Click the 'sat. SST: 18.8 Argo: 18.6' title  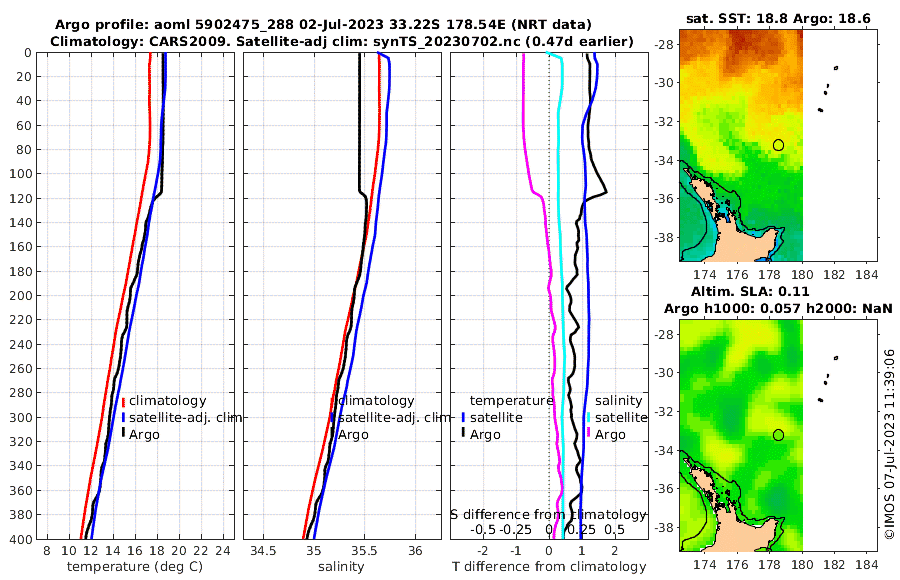coord(778,18)
